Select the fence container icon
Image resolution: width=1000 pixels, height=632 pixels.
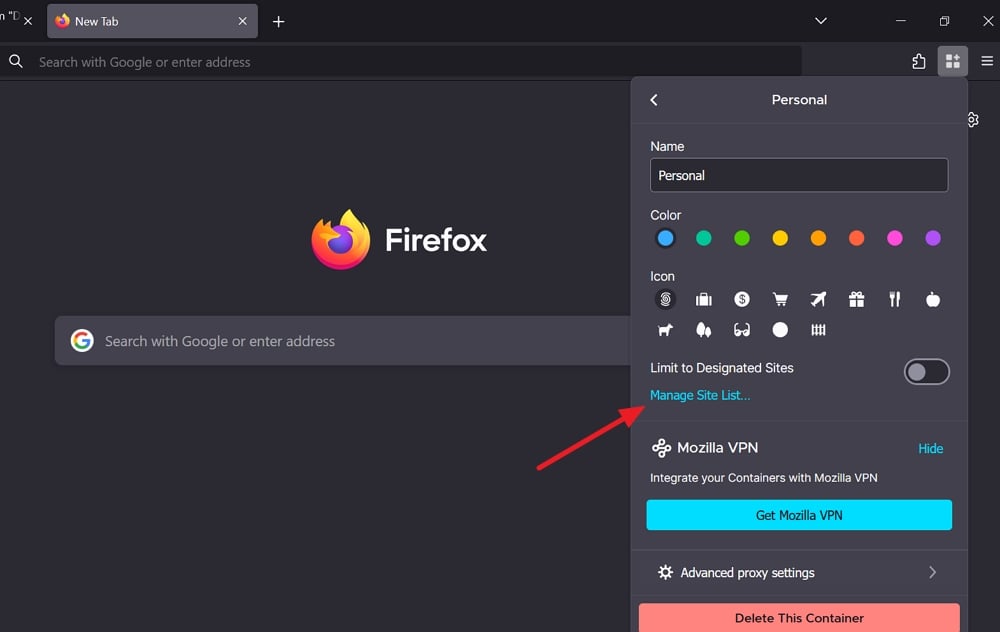[x=818, y=330]
